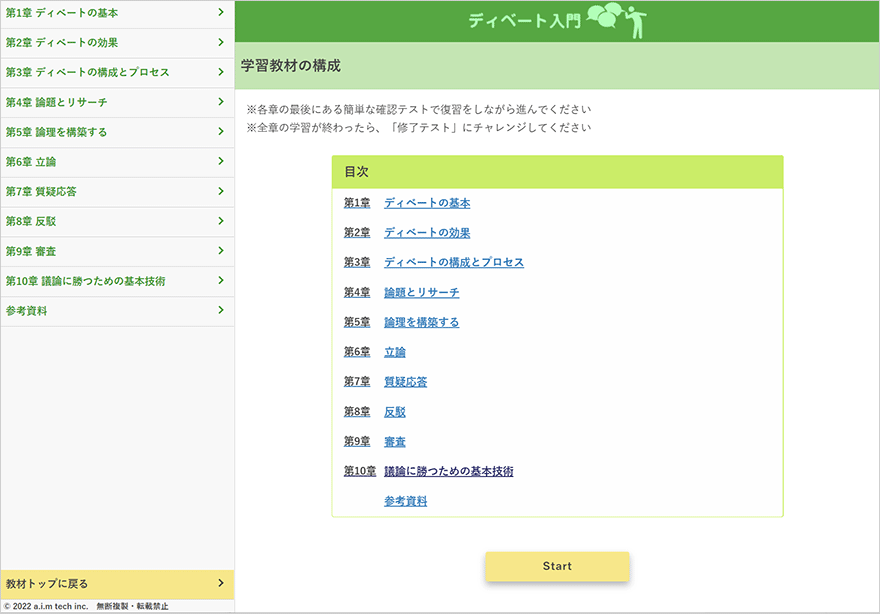Open the 審査 link in 目次
Image resolution: width=880 pixels, height=614 pixels.
click(395, 442)
